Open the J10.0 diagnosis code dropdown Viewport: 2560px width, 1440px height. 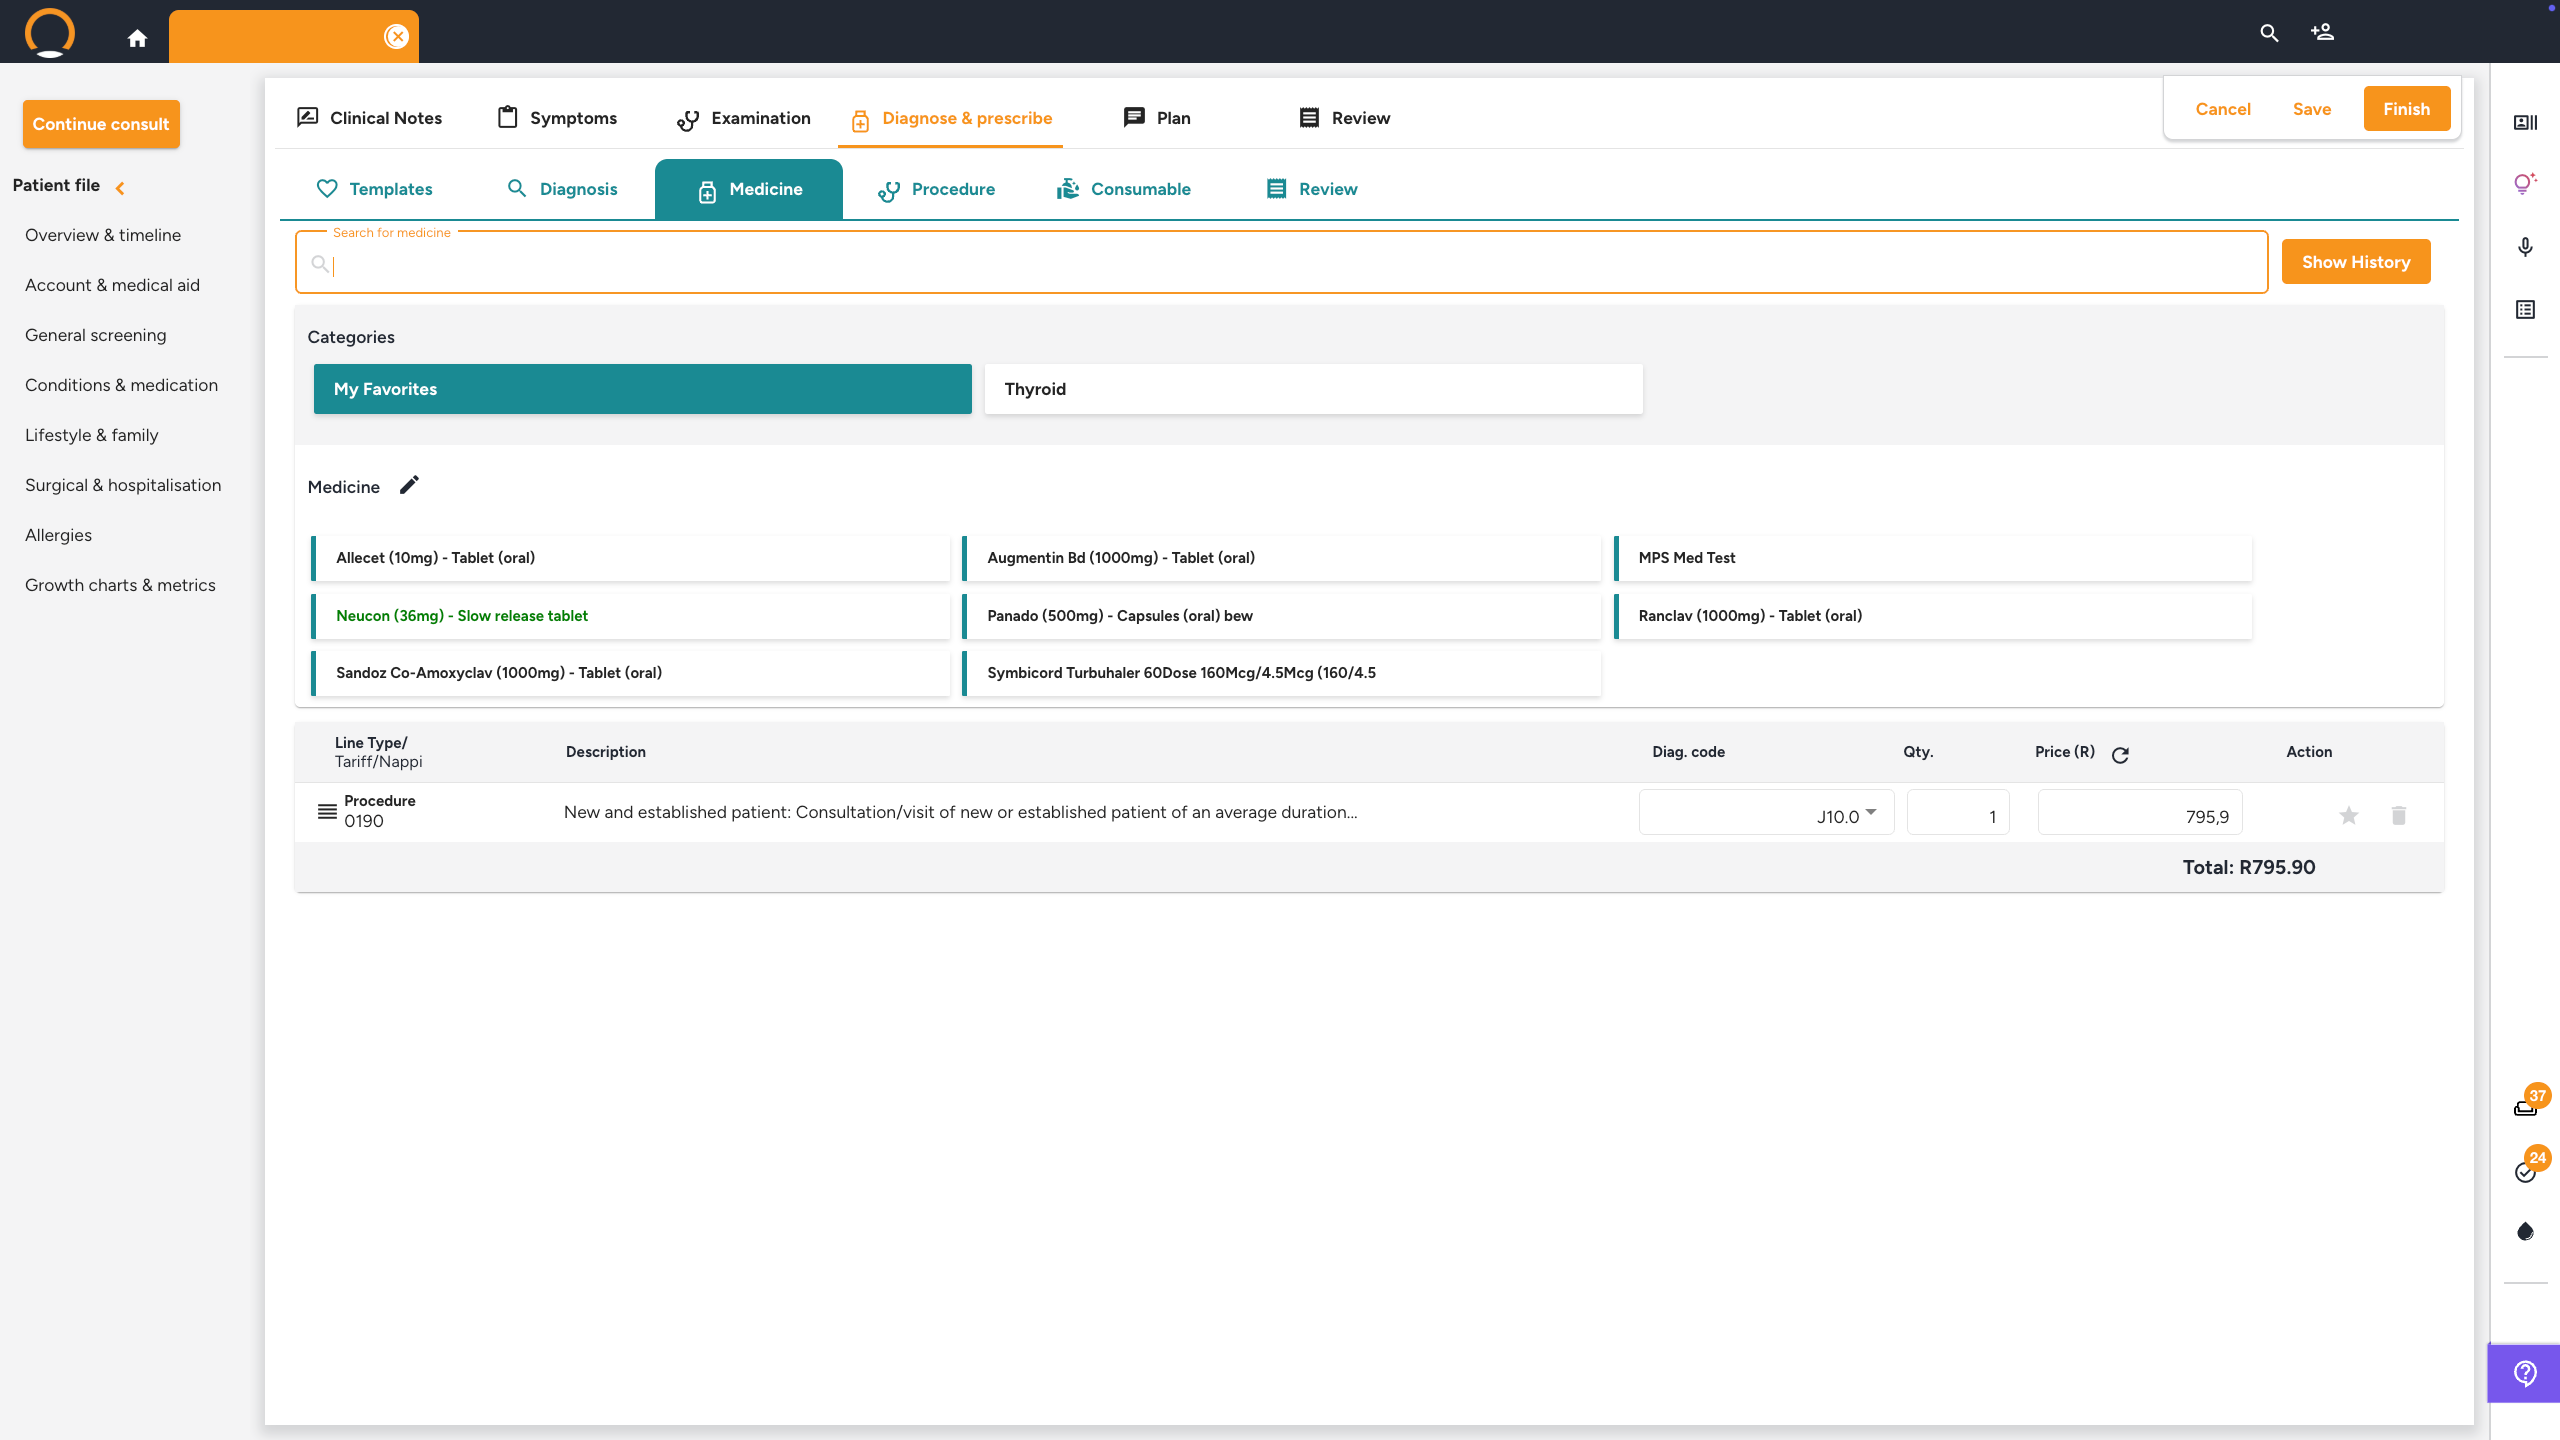tap(1870, 813)
